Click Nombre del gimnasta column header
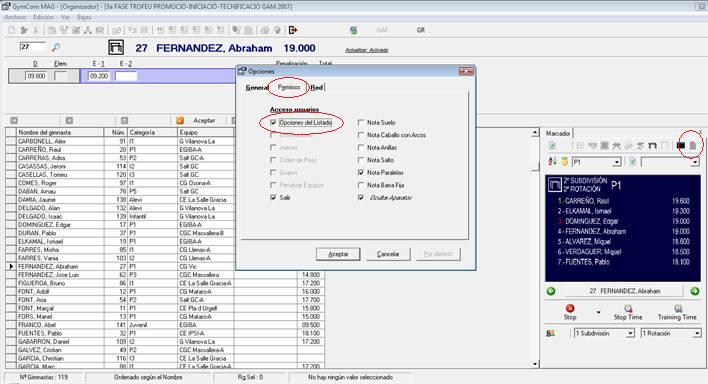This screenshot has height=384, width=708. click(x=60, y=132)
